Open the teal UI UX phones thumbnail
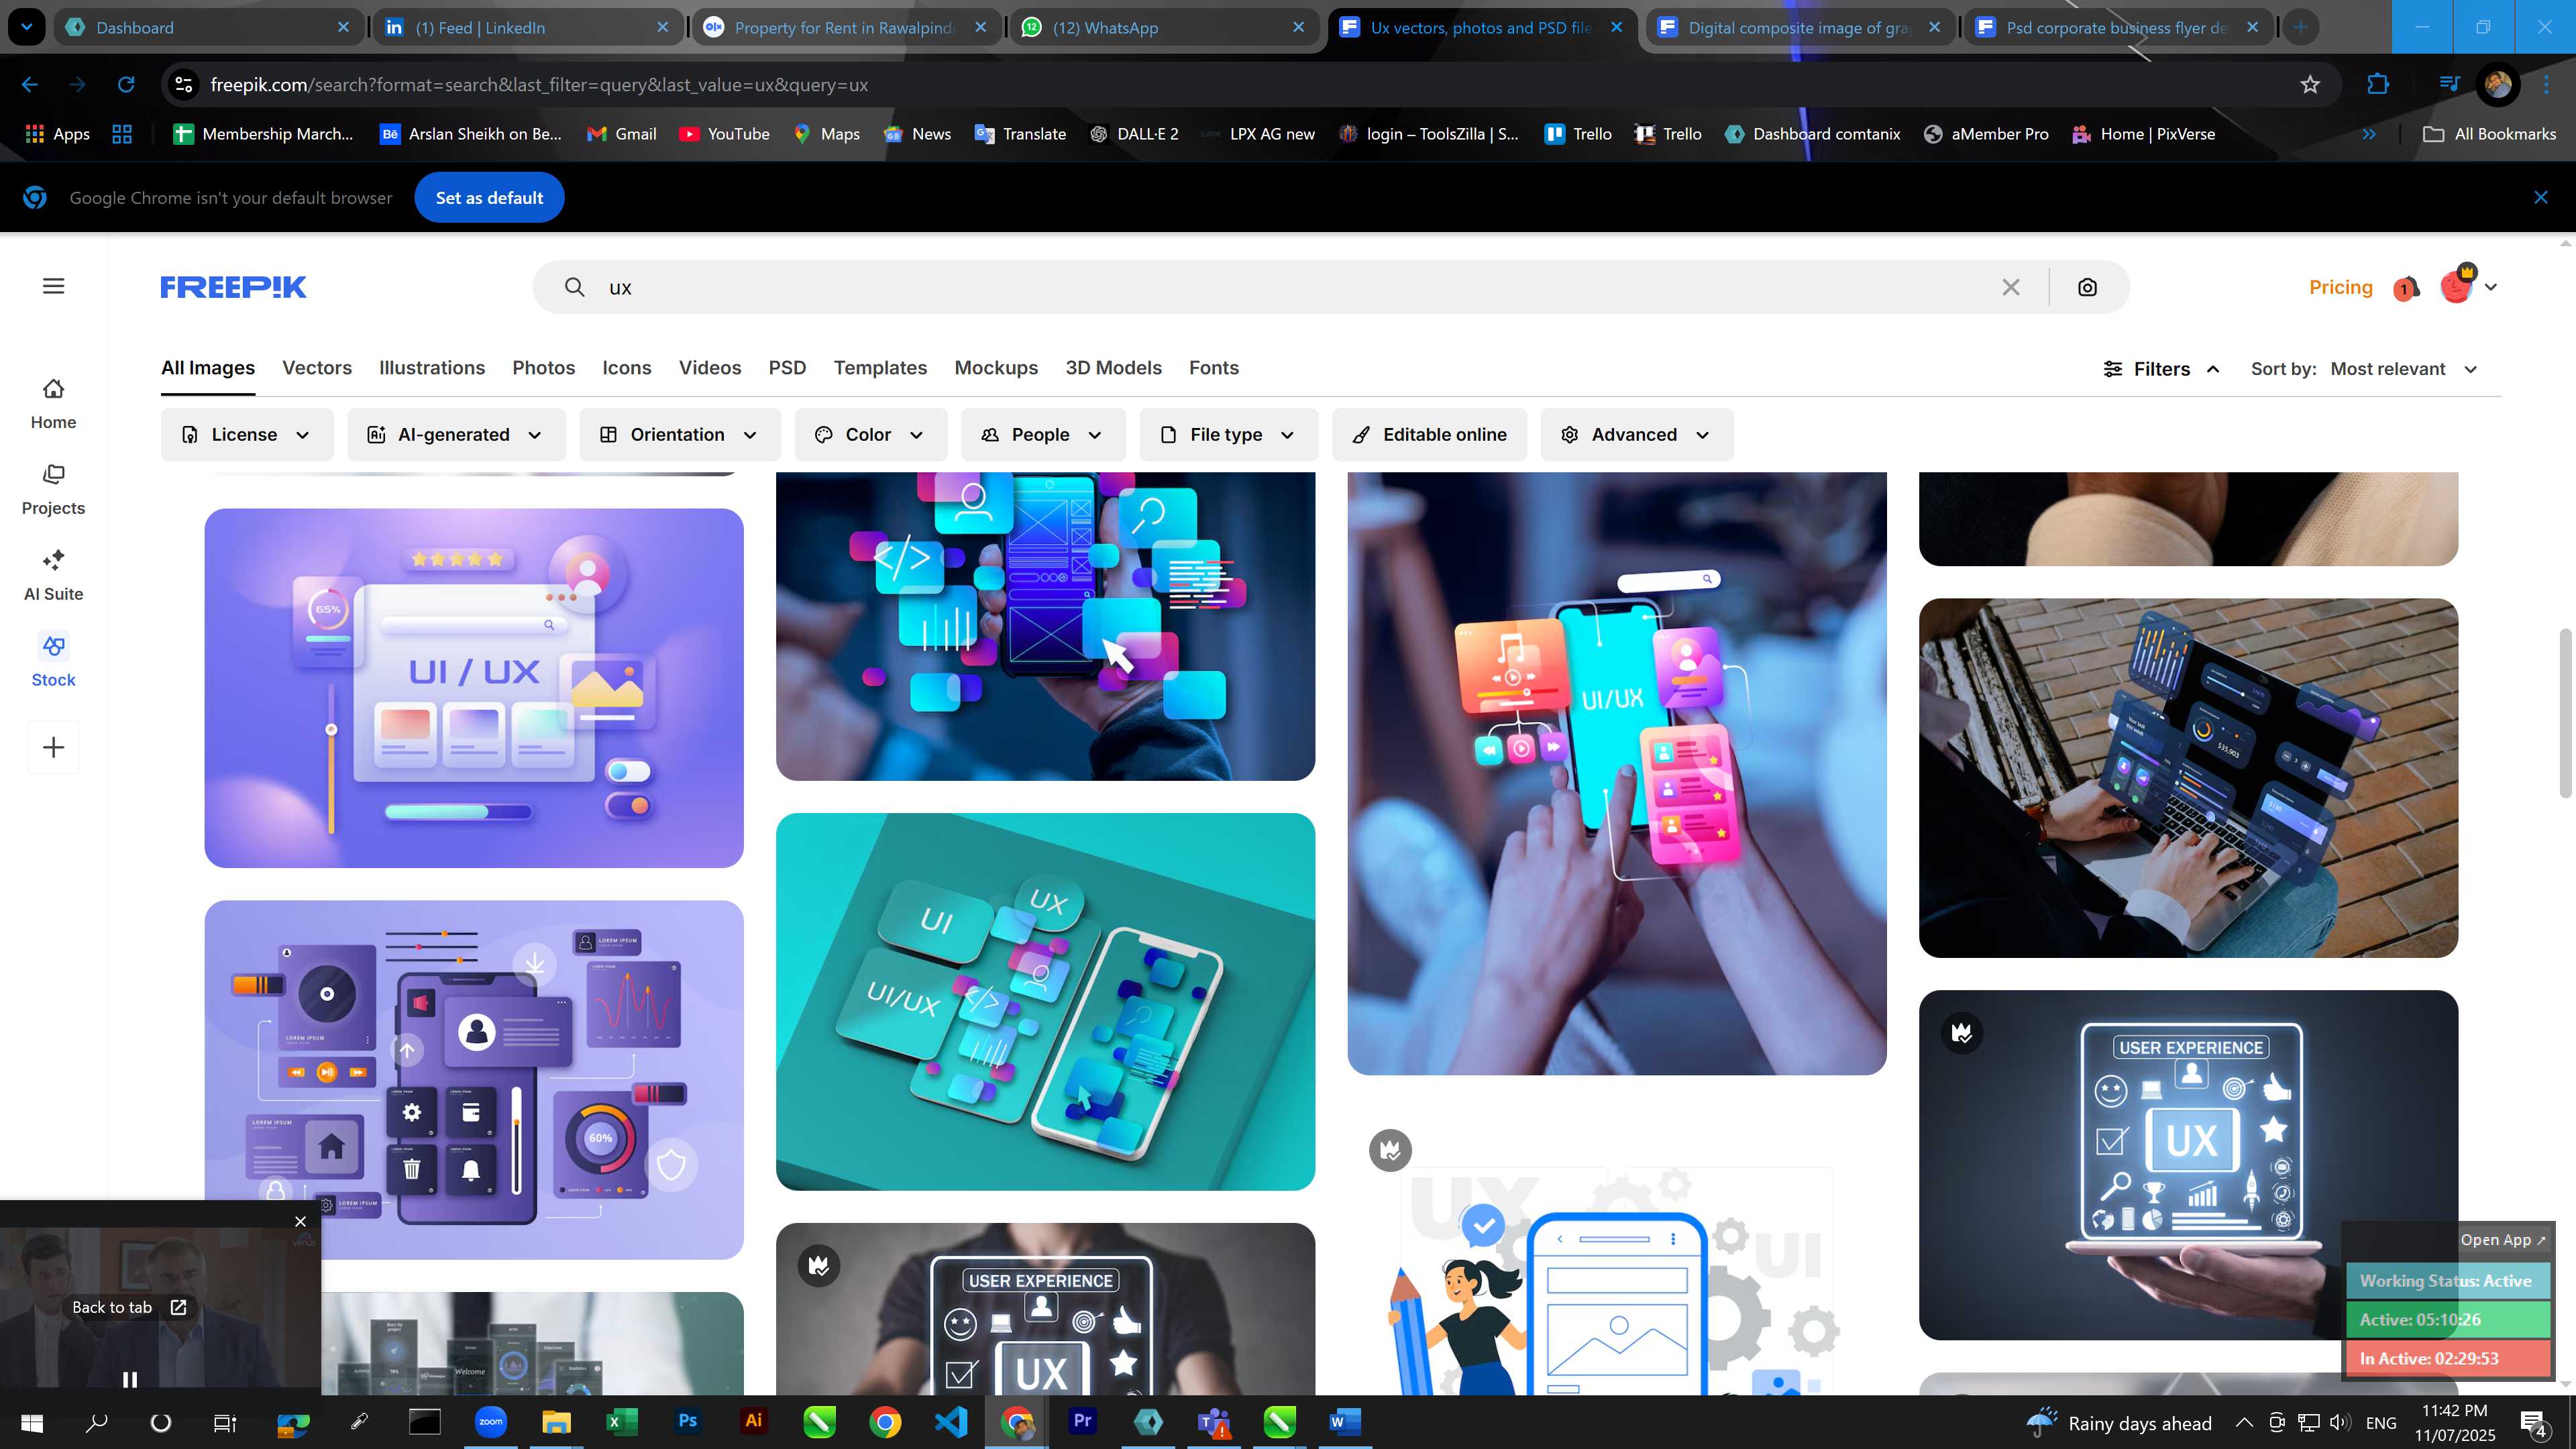The image size is (2576, 1449). tap(1045, 1001)
